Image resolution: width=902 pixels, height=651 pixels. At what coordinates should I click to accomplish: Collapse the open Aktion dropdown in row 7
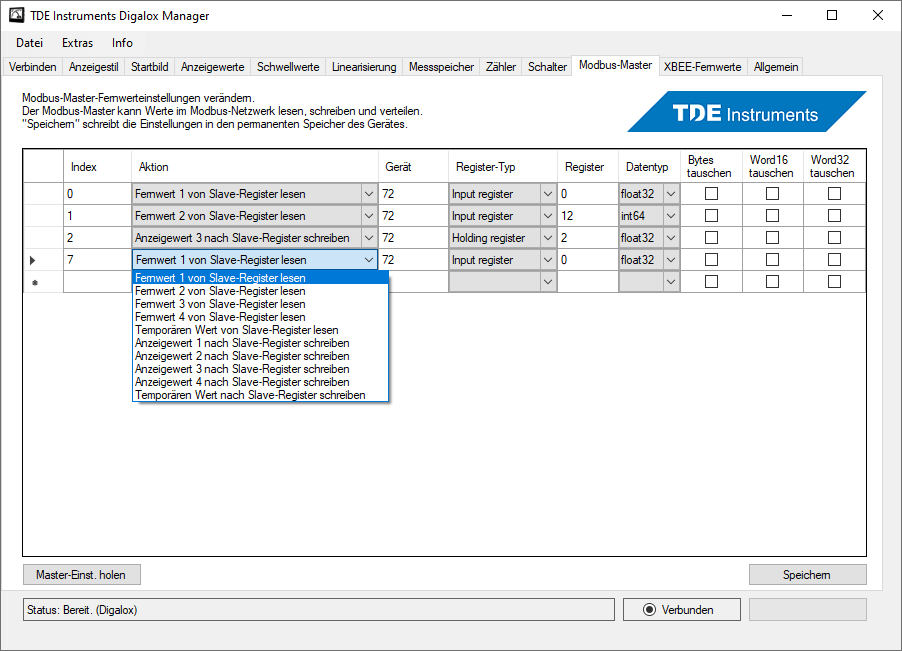tap(369, 260)
